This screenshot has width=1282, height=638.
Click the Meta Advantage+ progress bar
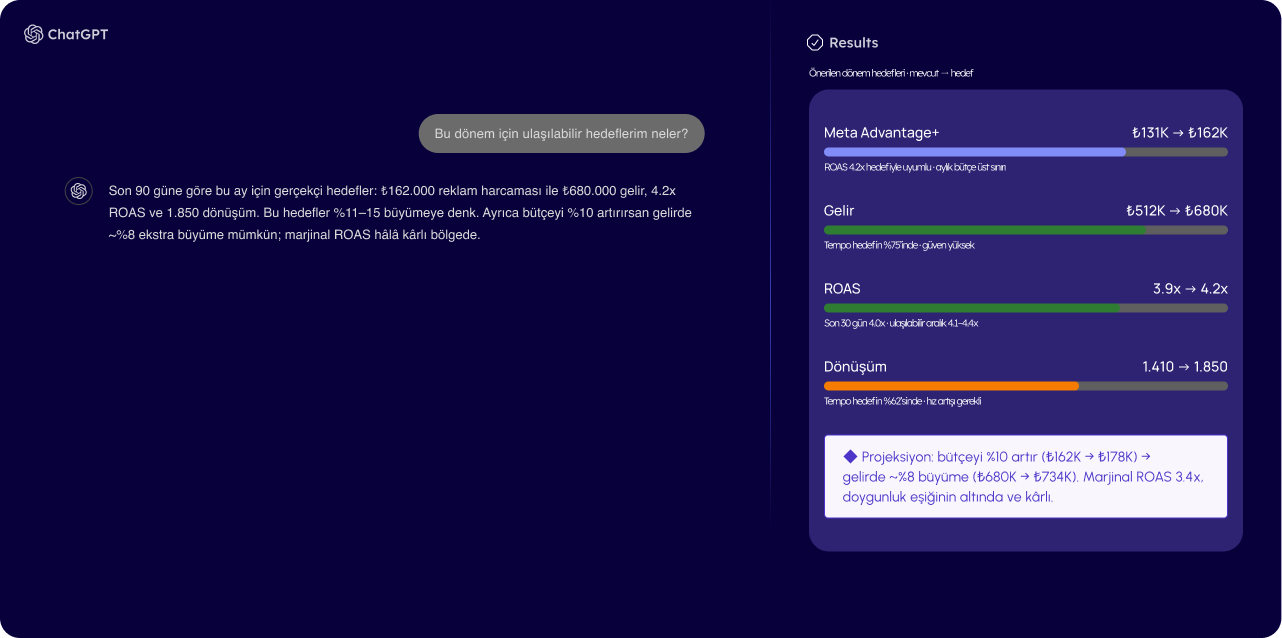coord(1026,152)
